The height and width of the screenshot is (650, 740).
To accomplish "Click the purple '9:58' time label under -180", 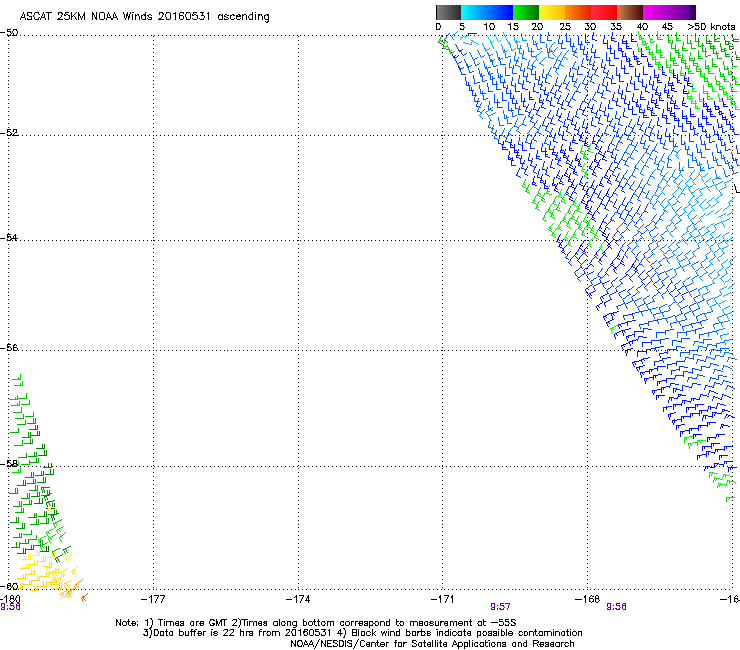I will (x=10, y=607).
